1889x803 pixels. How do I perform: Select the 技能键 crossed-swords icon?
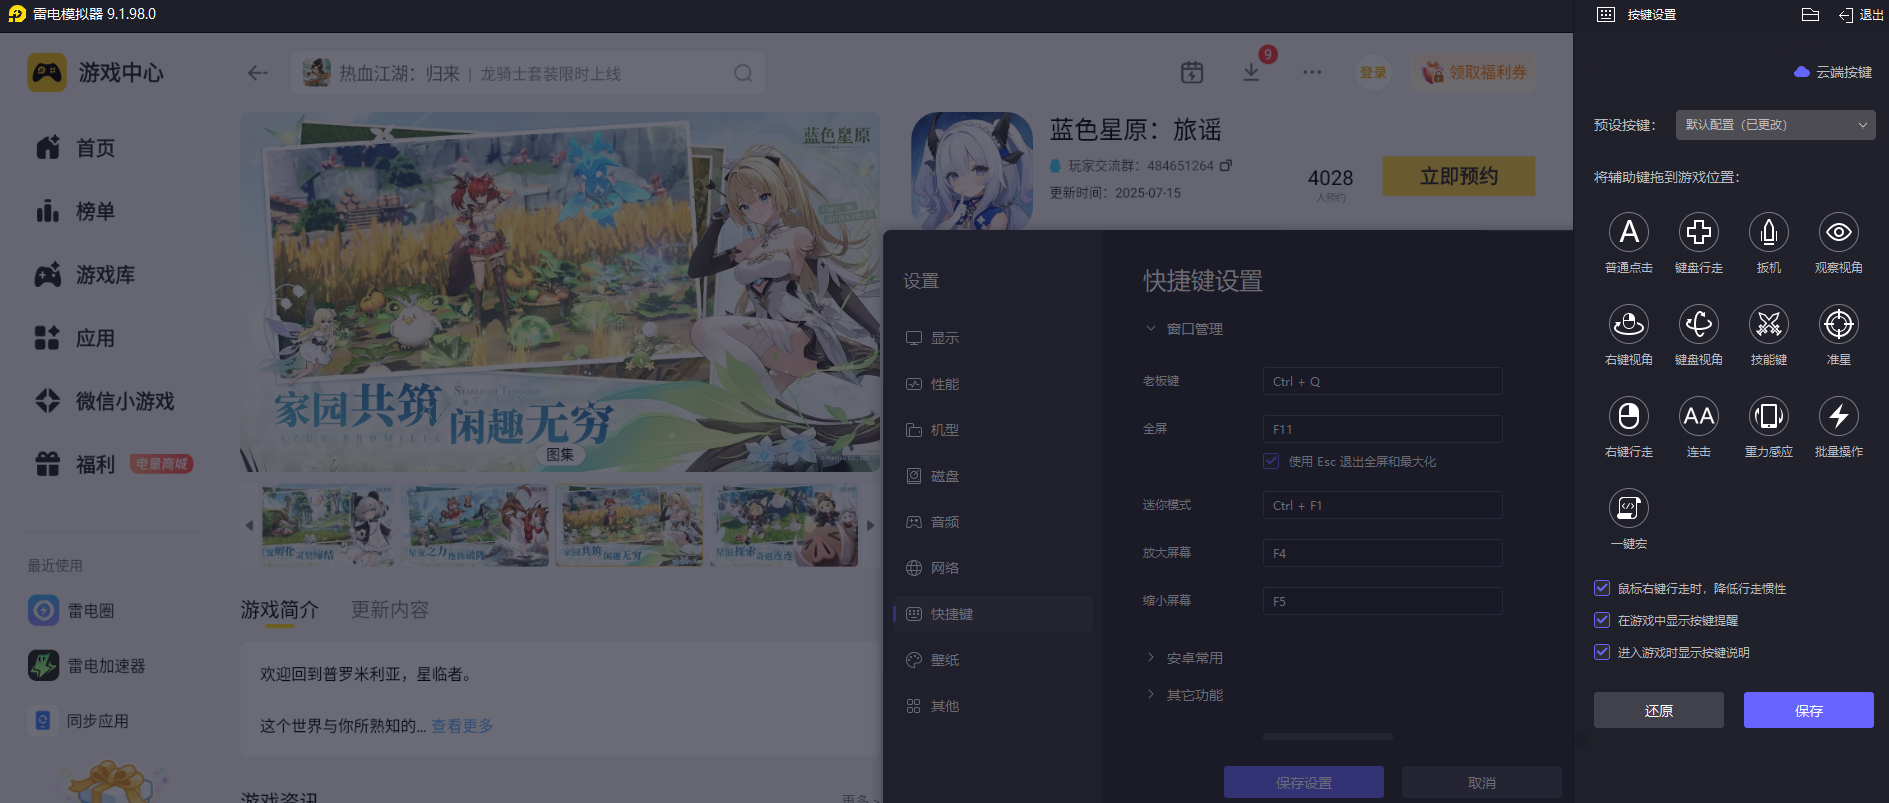1769,324
